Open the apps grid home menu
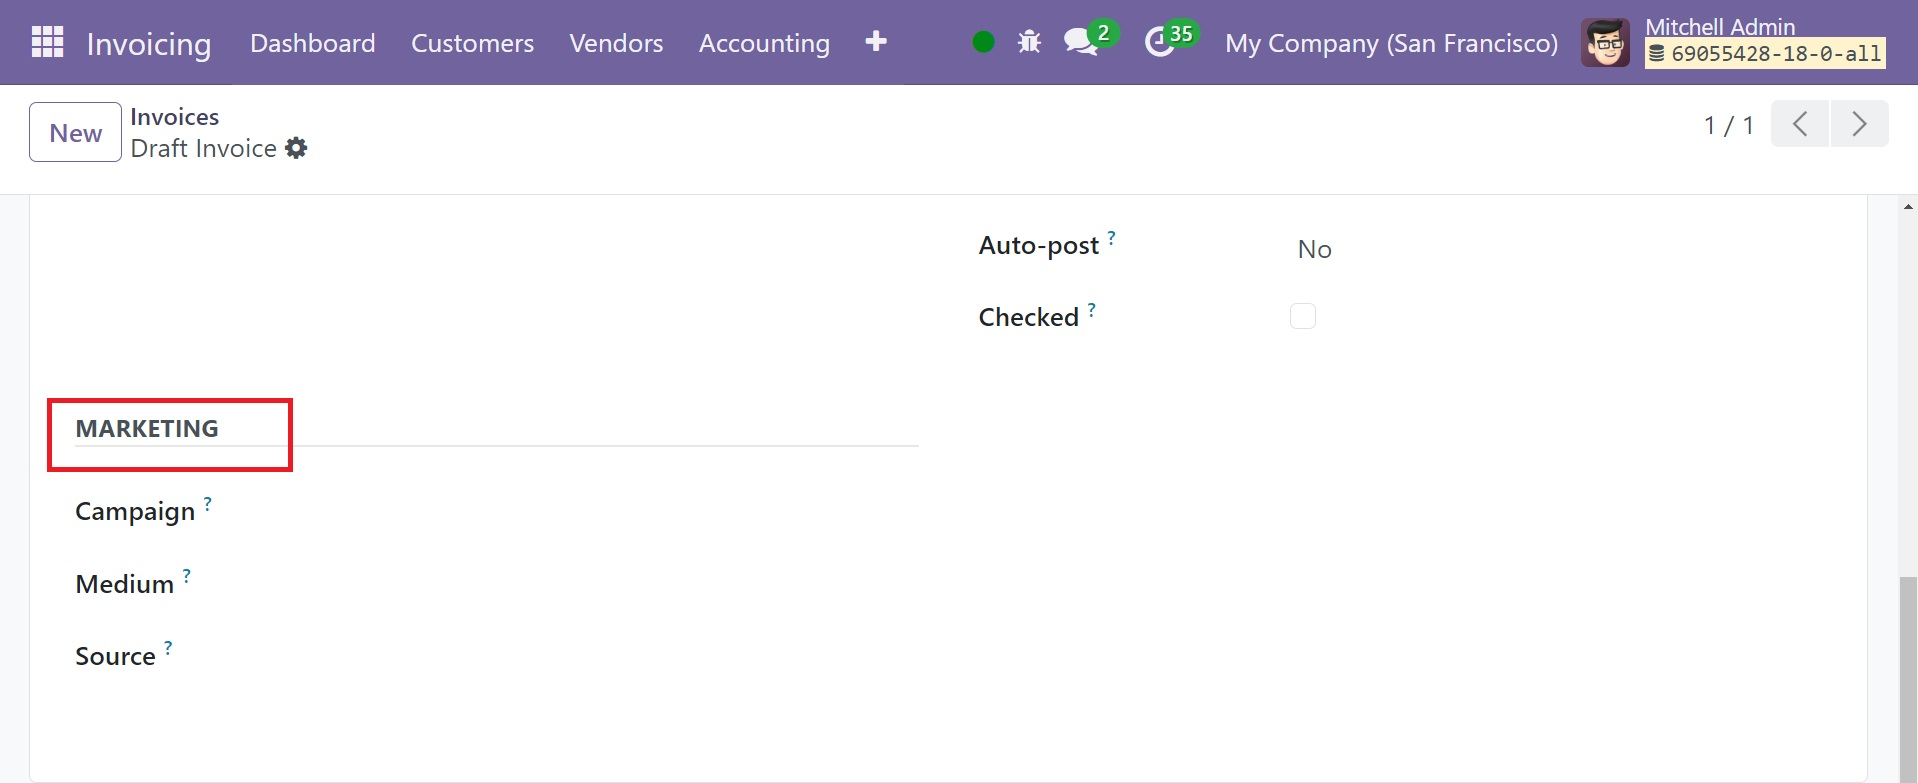Screen dimensions: 1918x783 pyautogui.click(x=47, y=43)
